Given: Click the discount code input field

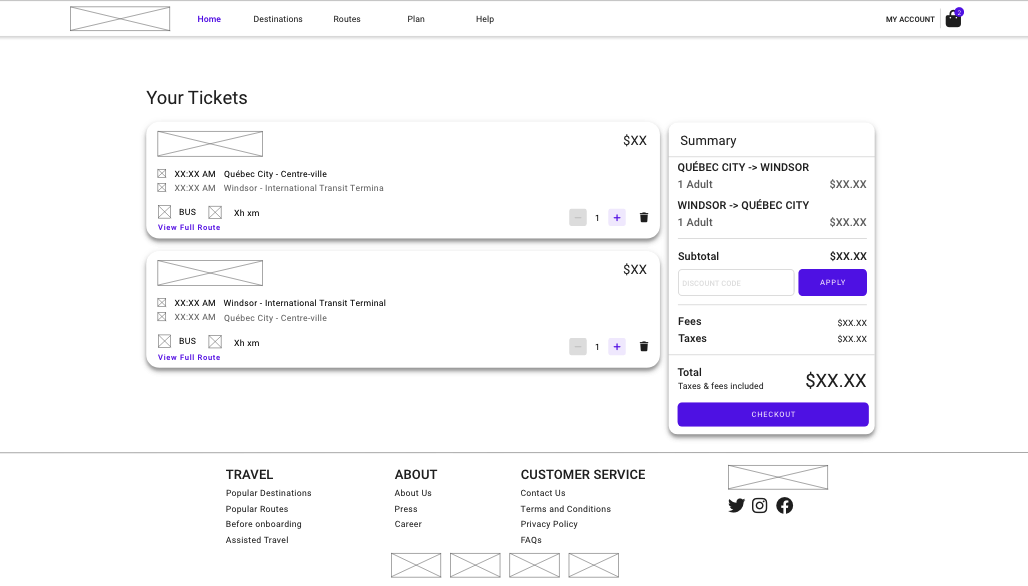Looking at the screenshot, I should 736,283.
